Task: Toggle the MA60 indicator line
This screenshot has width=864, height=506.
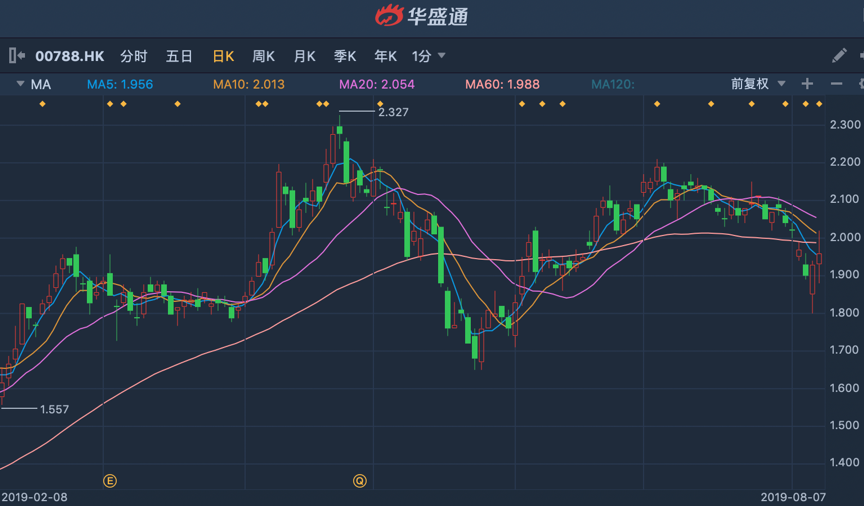Action: 502,84
